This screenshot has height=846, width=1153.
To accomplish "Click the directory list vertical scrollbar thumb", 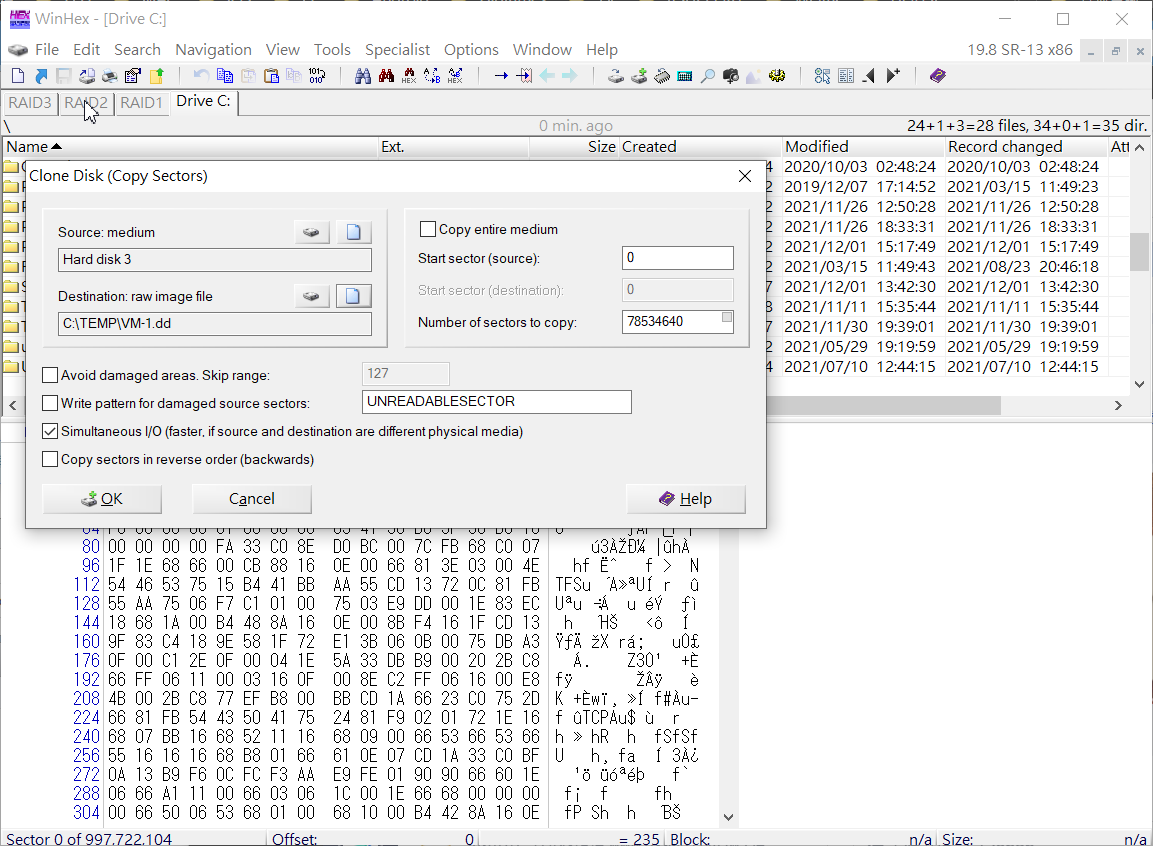I will pyautogui.click(x=1139, y=251).
